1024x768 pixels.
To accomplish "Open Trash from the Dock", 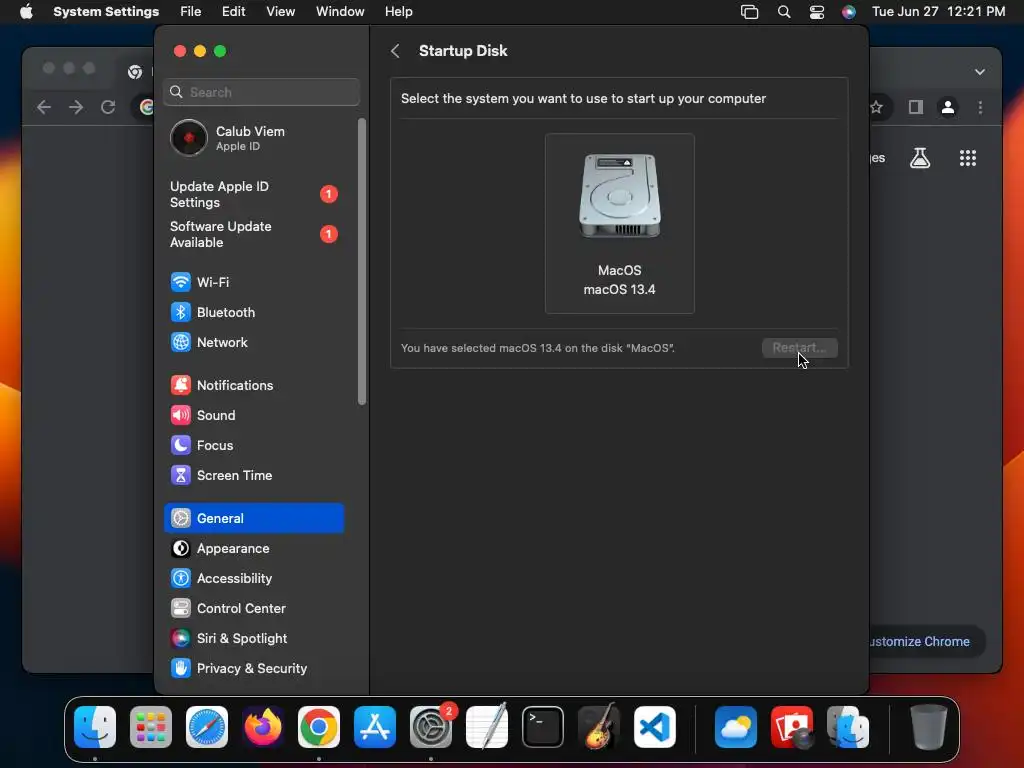I will [929, 727].
